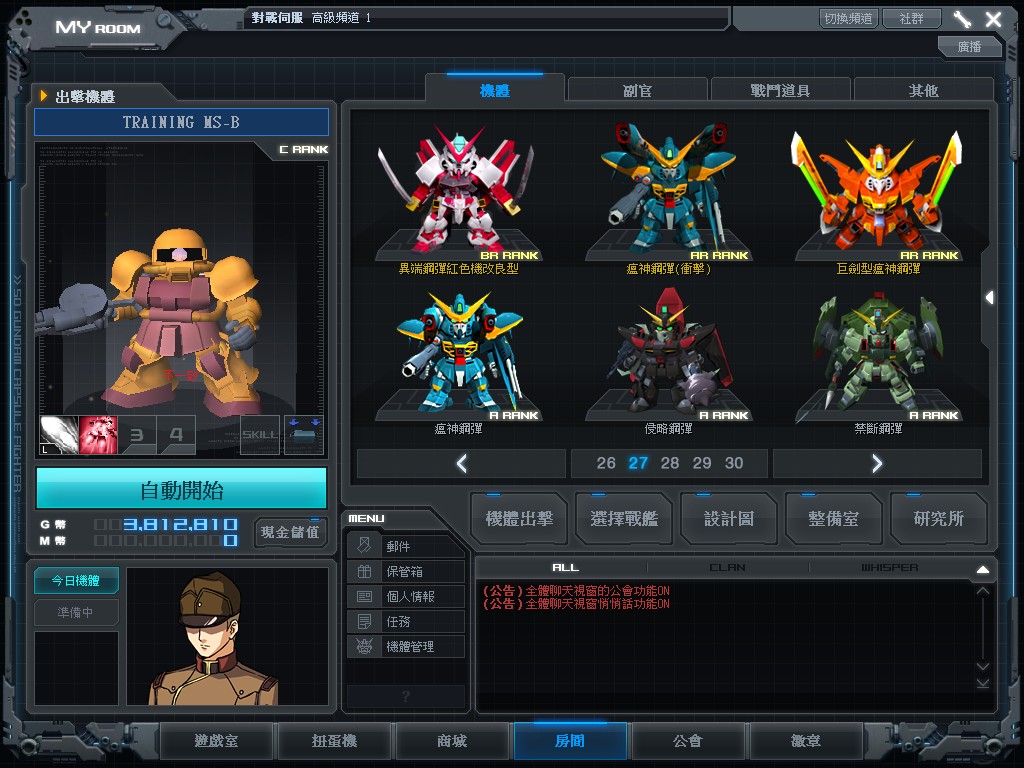Switch to 副官 tab

637,90
